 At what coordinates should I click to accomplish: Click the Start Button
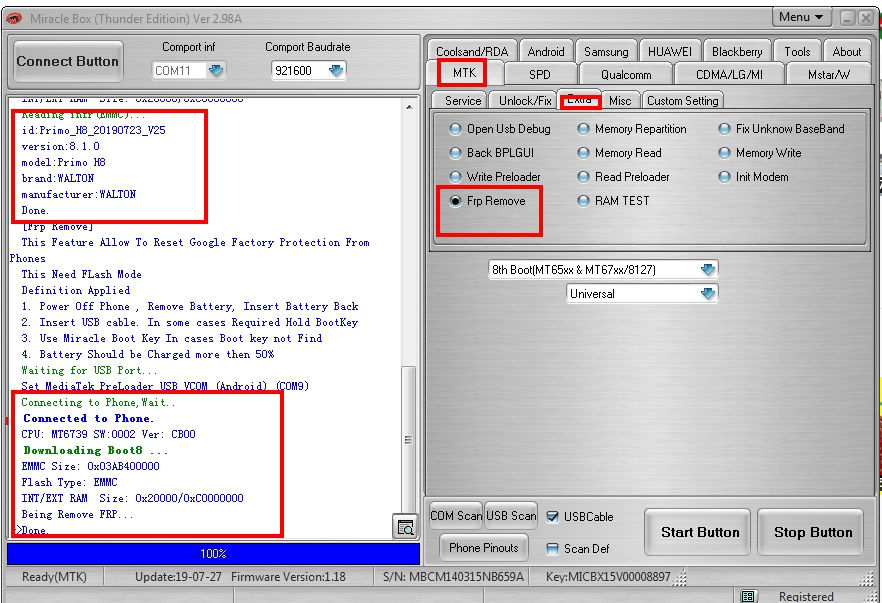point(700,532)
